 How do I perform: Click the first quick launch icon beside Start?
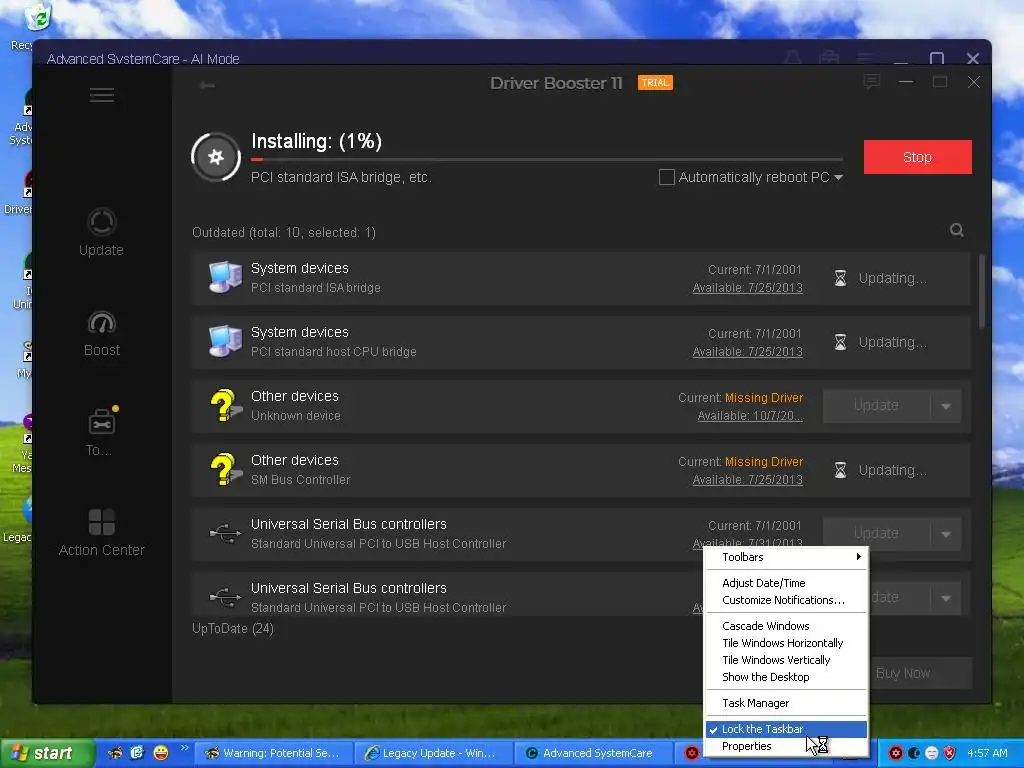point(114,752)
